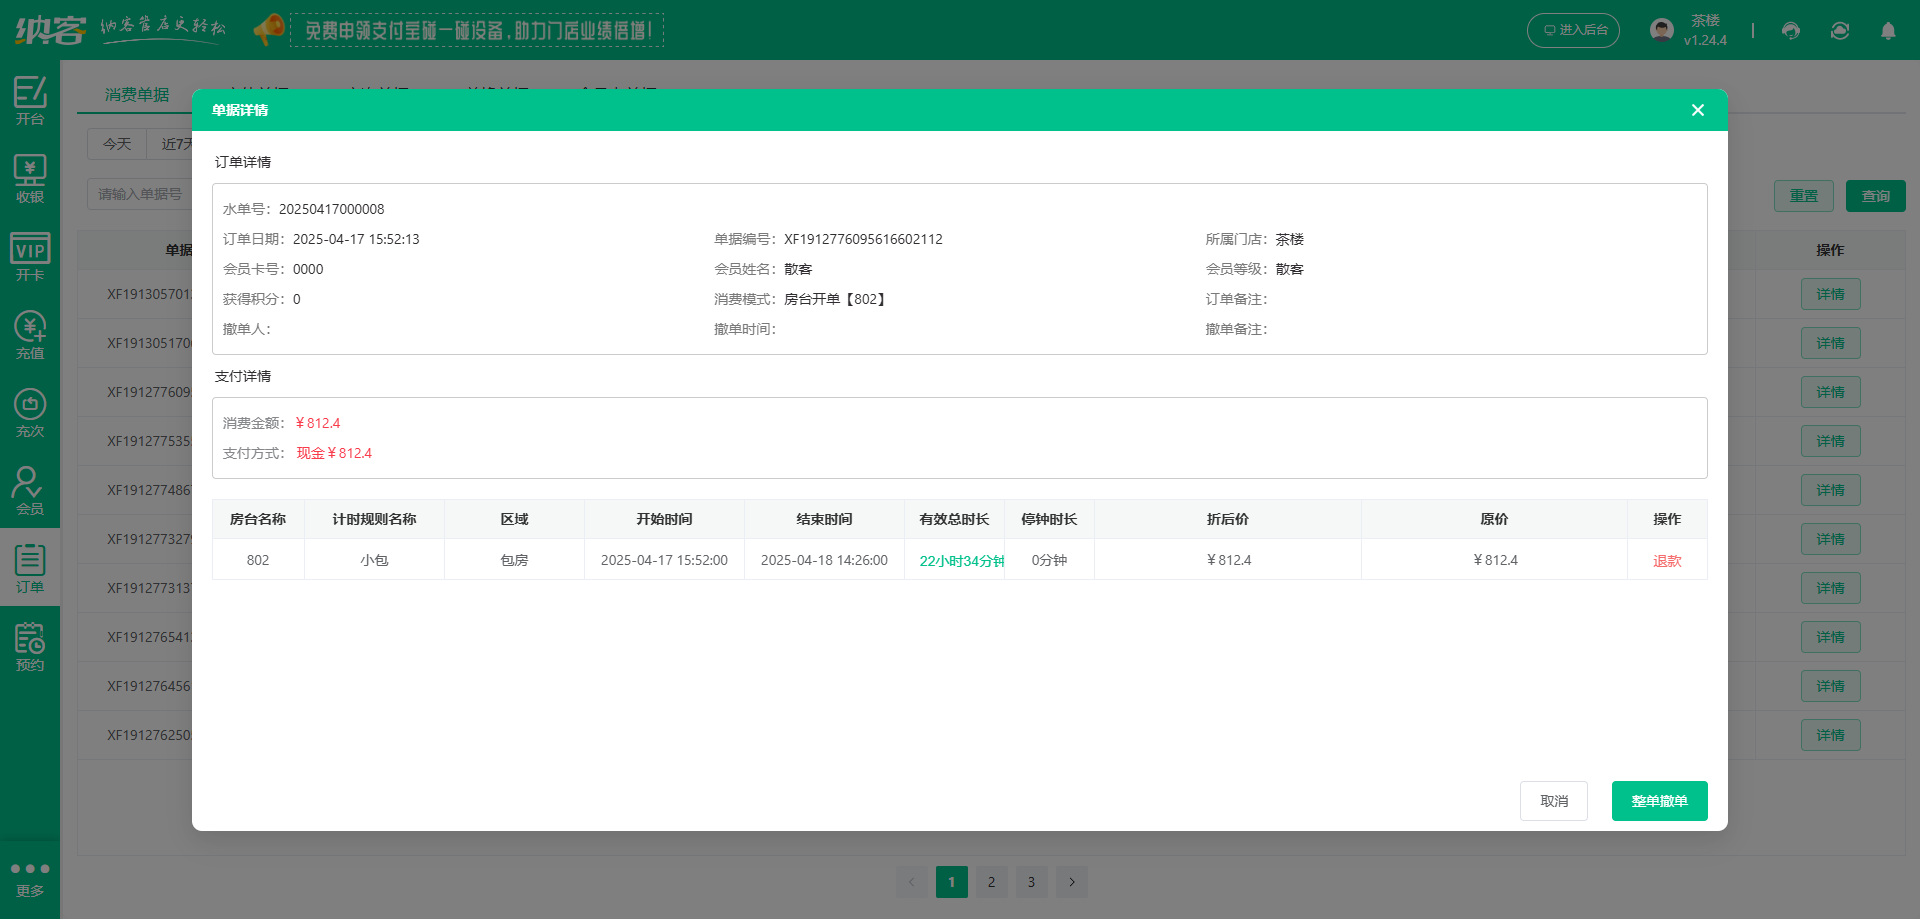Open the 开台 panel in the sidebar

pos(30,100)
